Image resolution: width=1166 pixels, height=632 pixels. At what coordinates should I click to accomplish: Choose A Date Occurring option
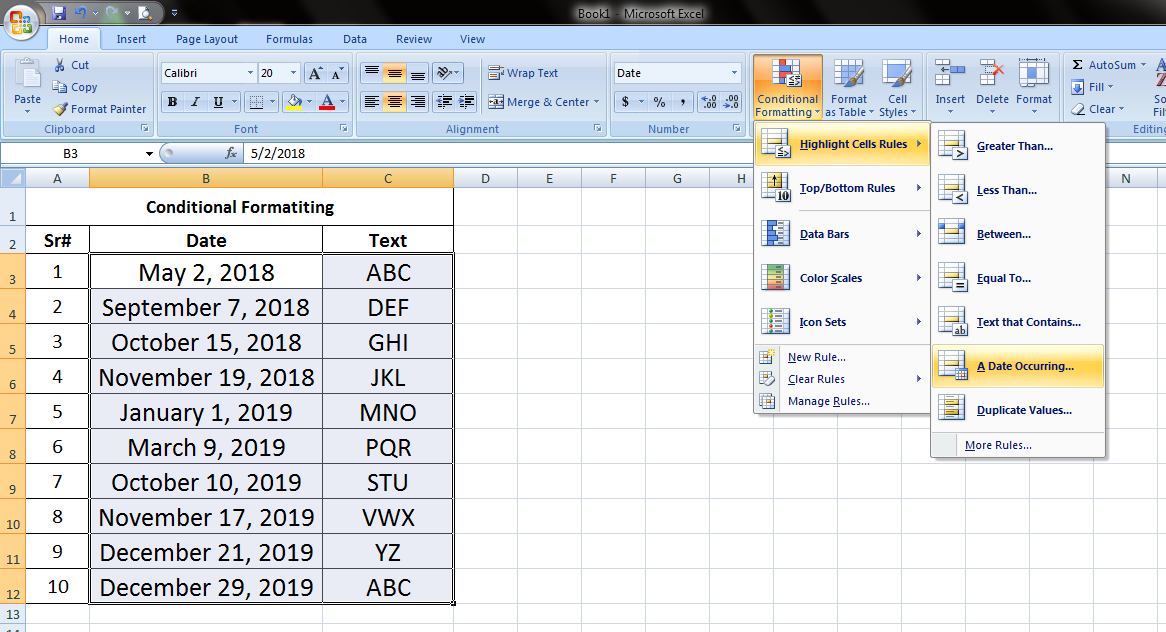(1022, 366)
